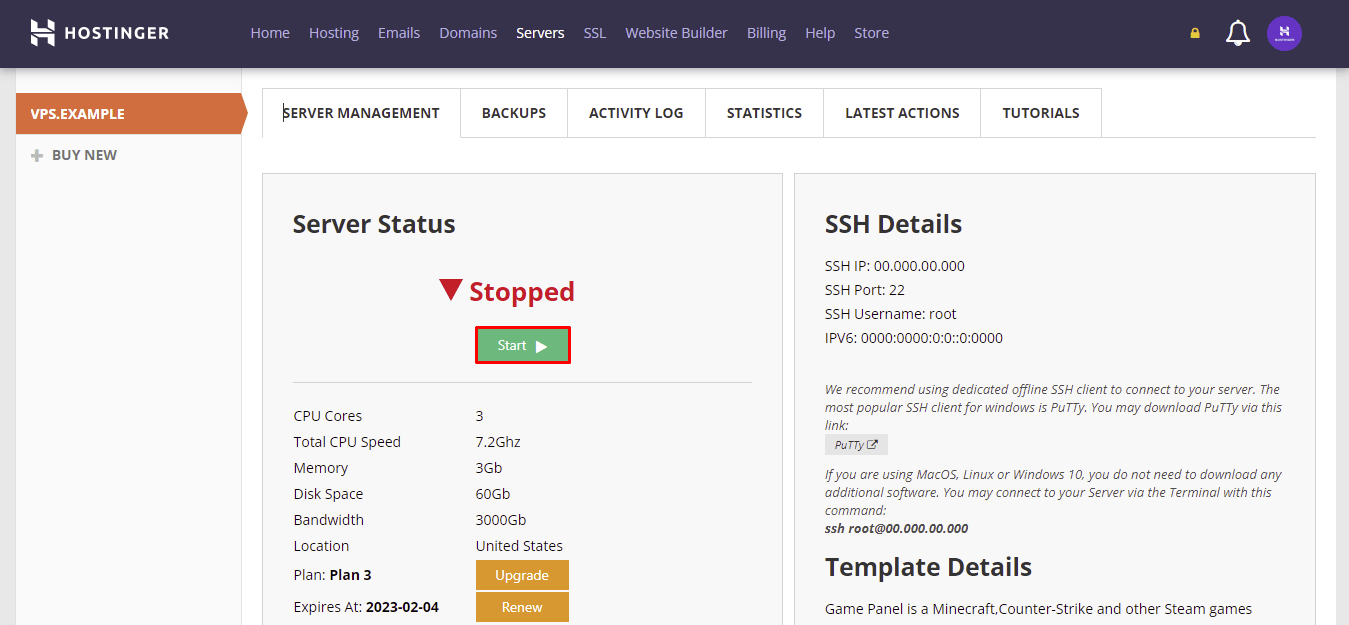The height and width of the screenshot is (625, 1349).
Task: Navigate to Domains in the top menu
Action: point(468,32)
